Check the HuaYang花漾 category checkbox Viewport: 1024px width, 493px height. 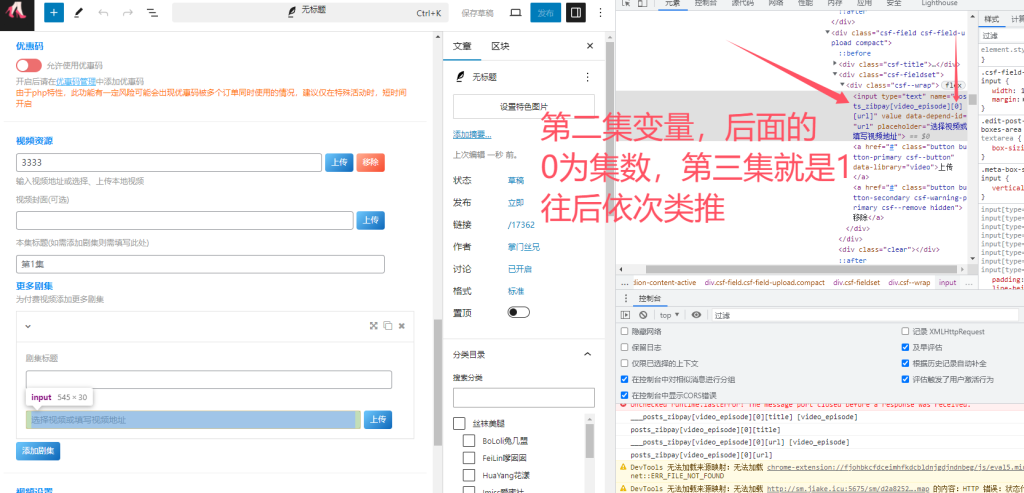[x=469, y=475]
